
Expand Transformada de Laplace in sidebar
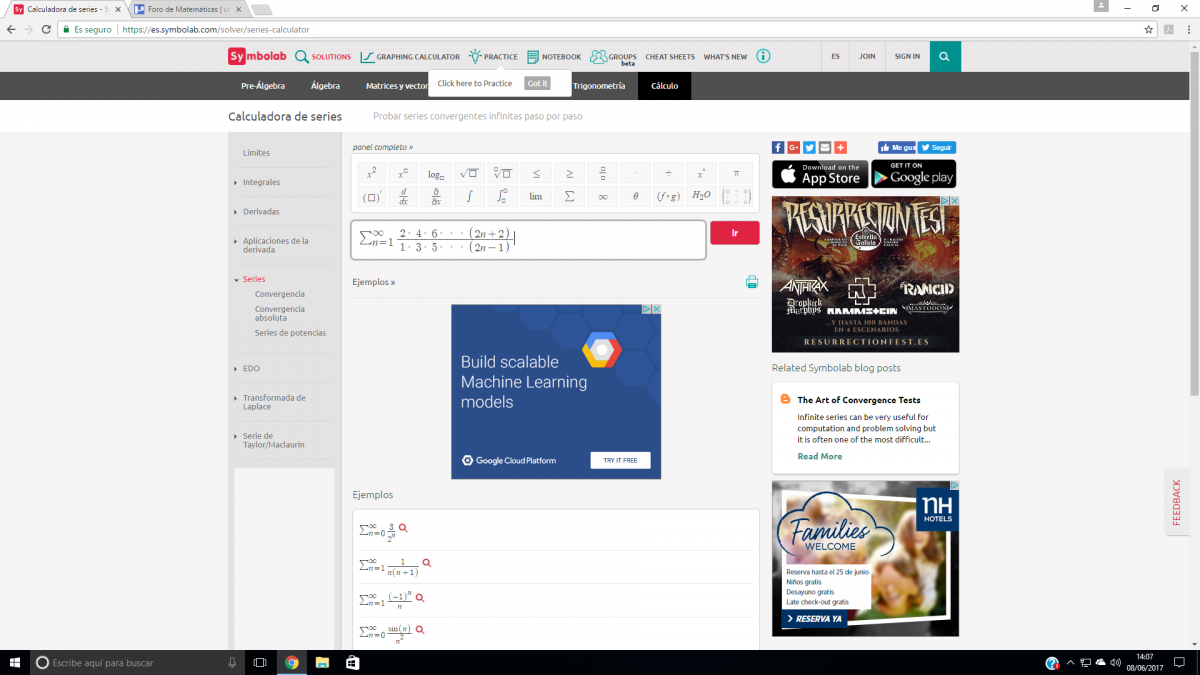click(x=274, y=402)
